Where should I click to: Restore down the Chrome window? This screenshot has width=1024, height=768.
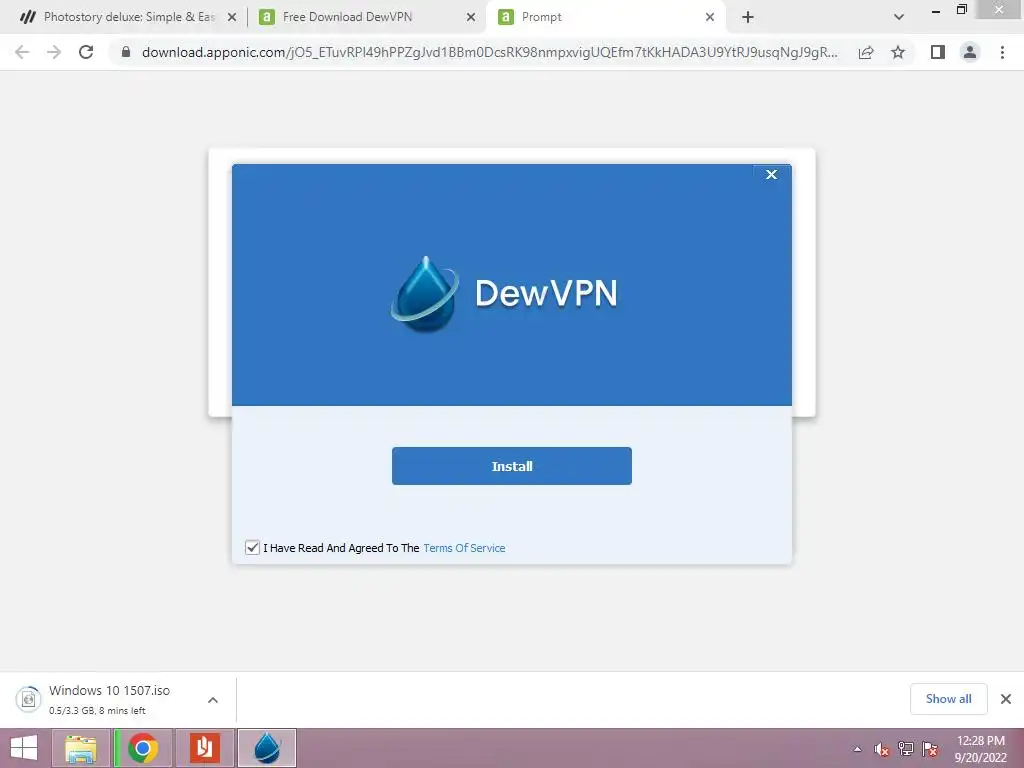tap(961, 10)
